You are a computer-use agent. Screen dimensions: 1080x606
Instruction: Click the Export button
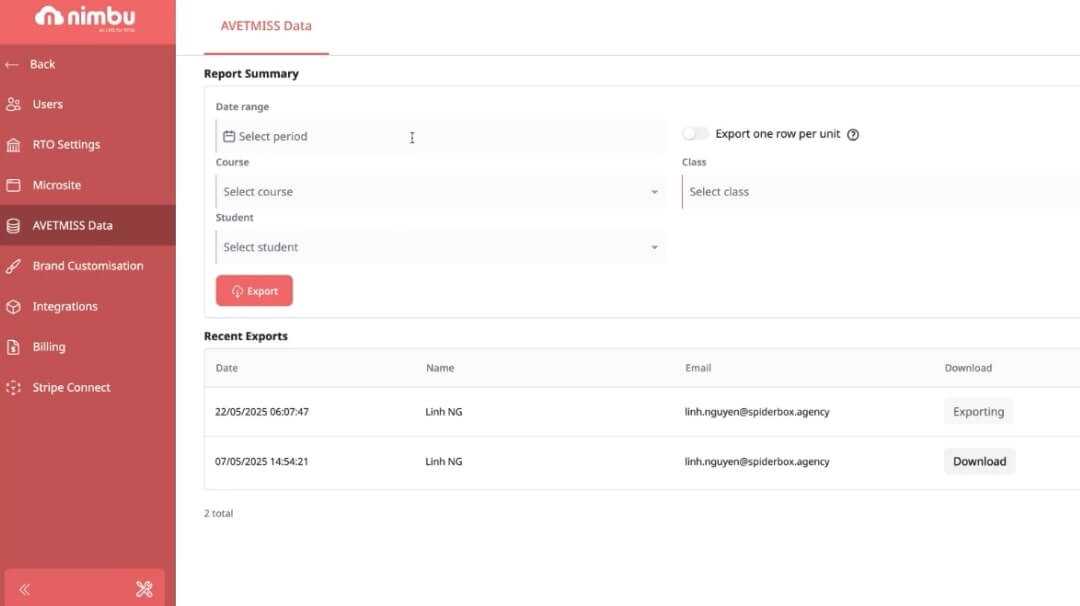tap(254, 290)
